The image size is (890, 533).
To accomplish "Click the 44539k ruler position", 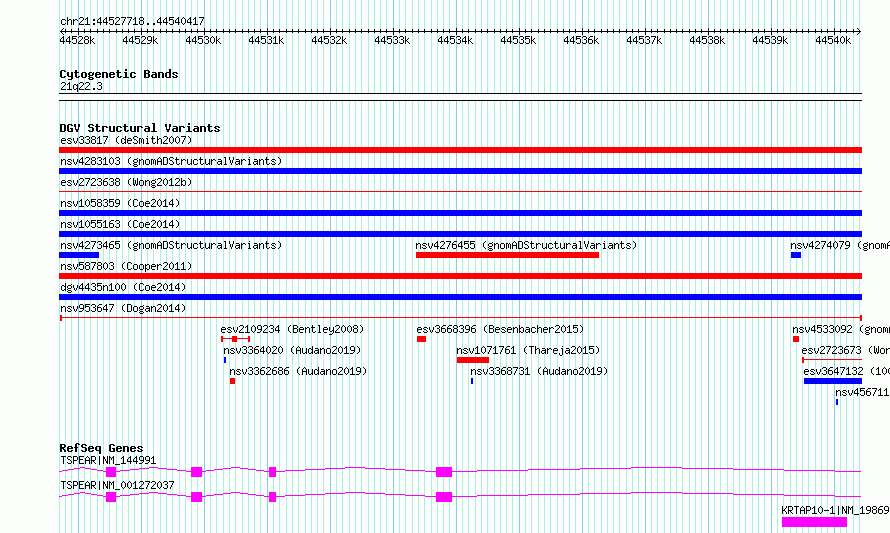I will (770, 40).
